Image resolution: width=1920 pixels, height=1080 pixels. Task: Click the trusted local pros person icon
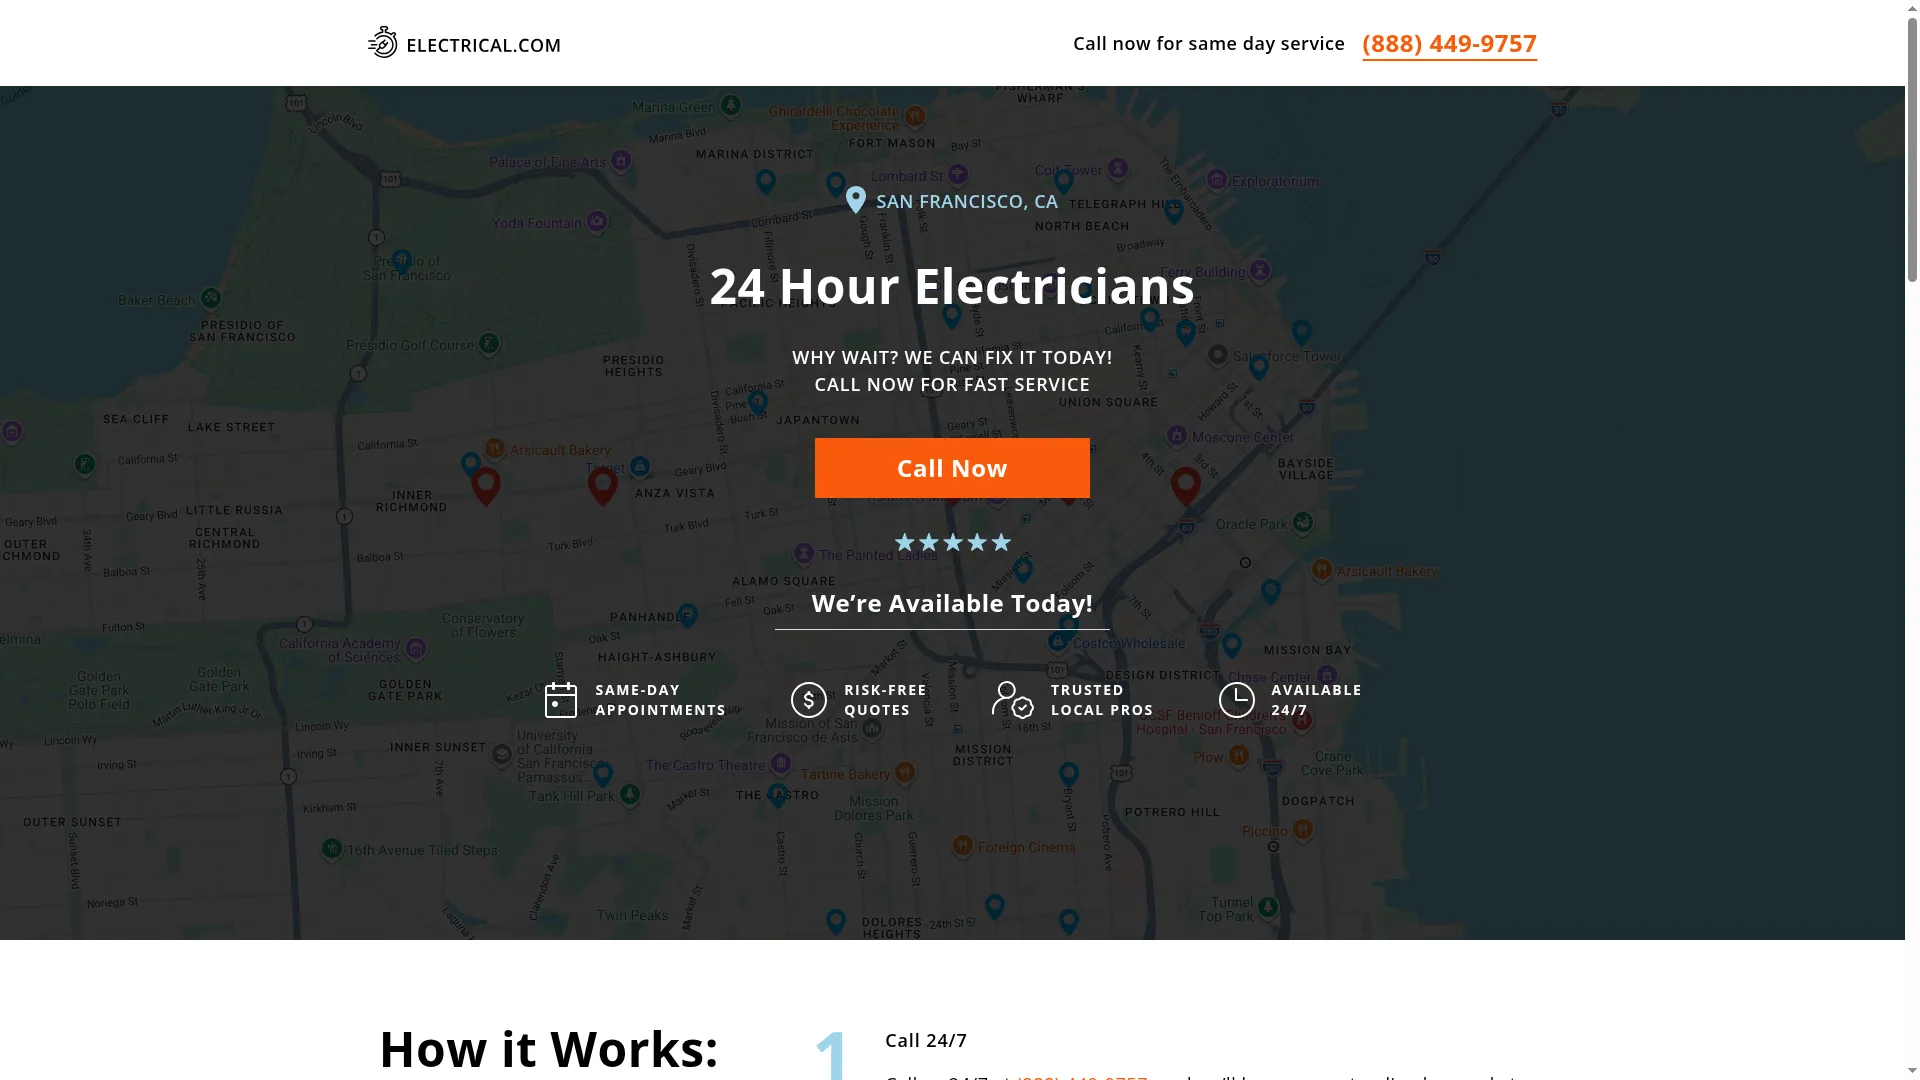click(x=1013, y=700)
